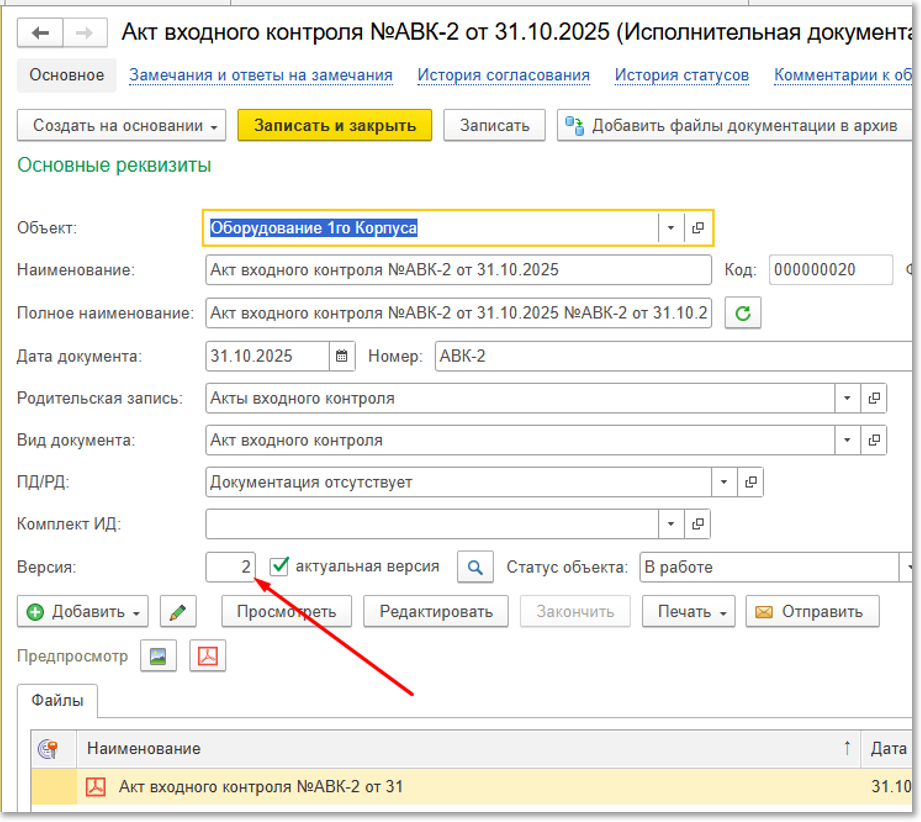The width and height of the screenshot is (921, 822).
Task: Click the pencil edit icon
Action: [x=178, y=612]
